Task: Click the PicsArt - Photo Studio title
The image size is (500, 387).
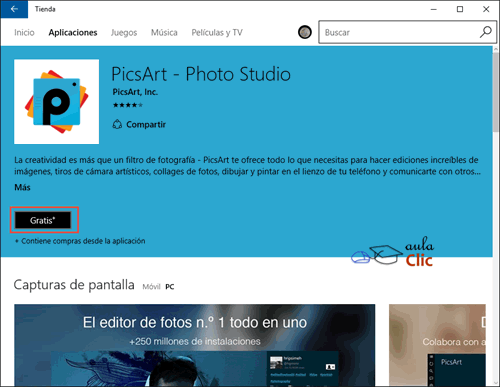Action: 201,74
